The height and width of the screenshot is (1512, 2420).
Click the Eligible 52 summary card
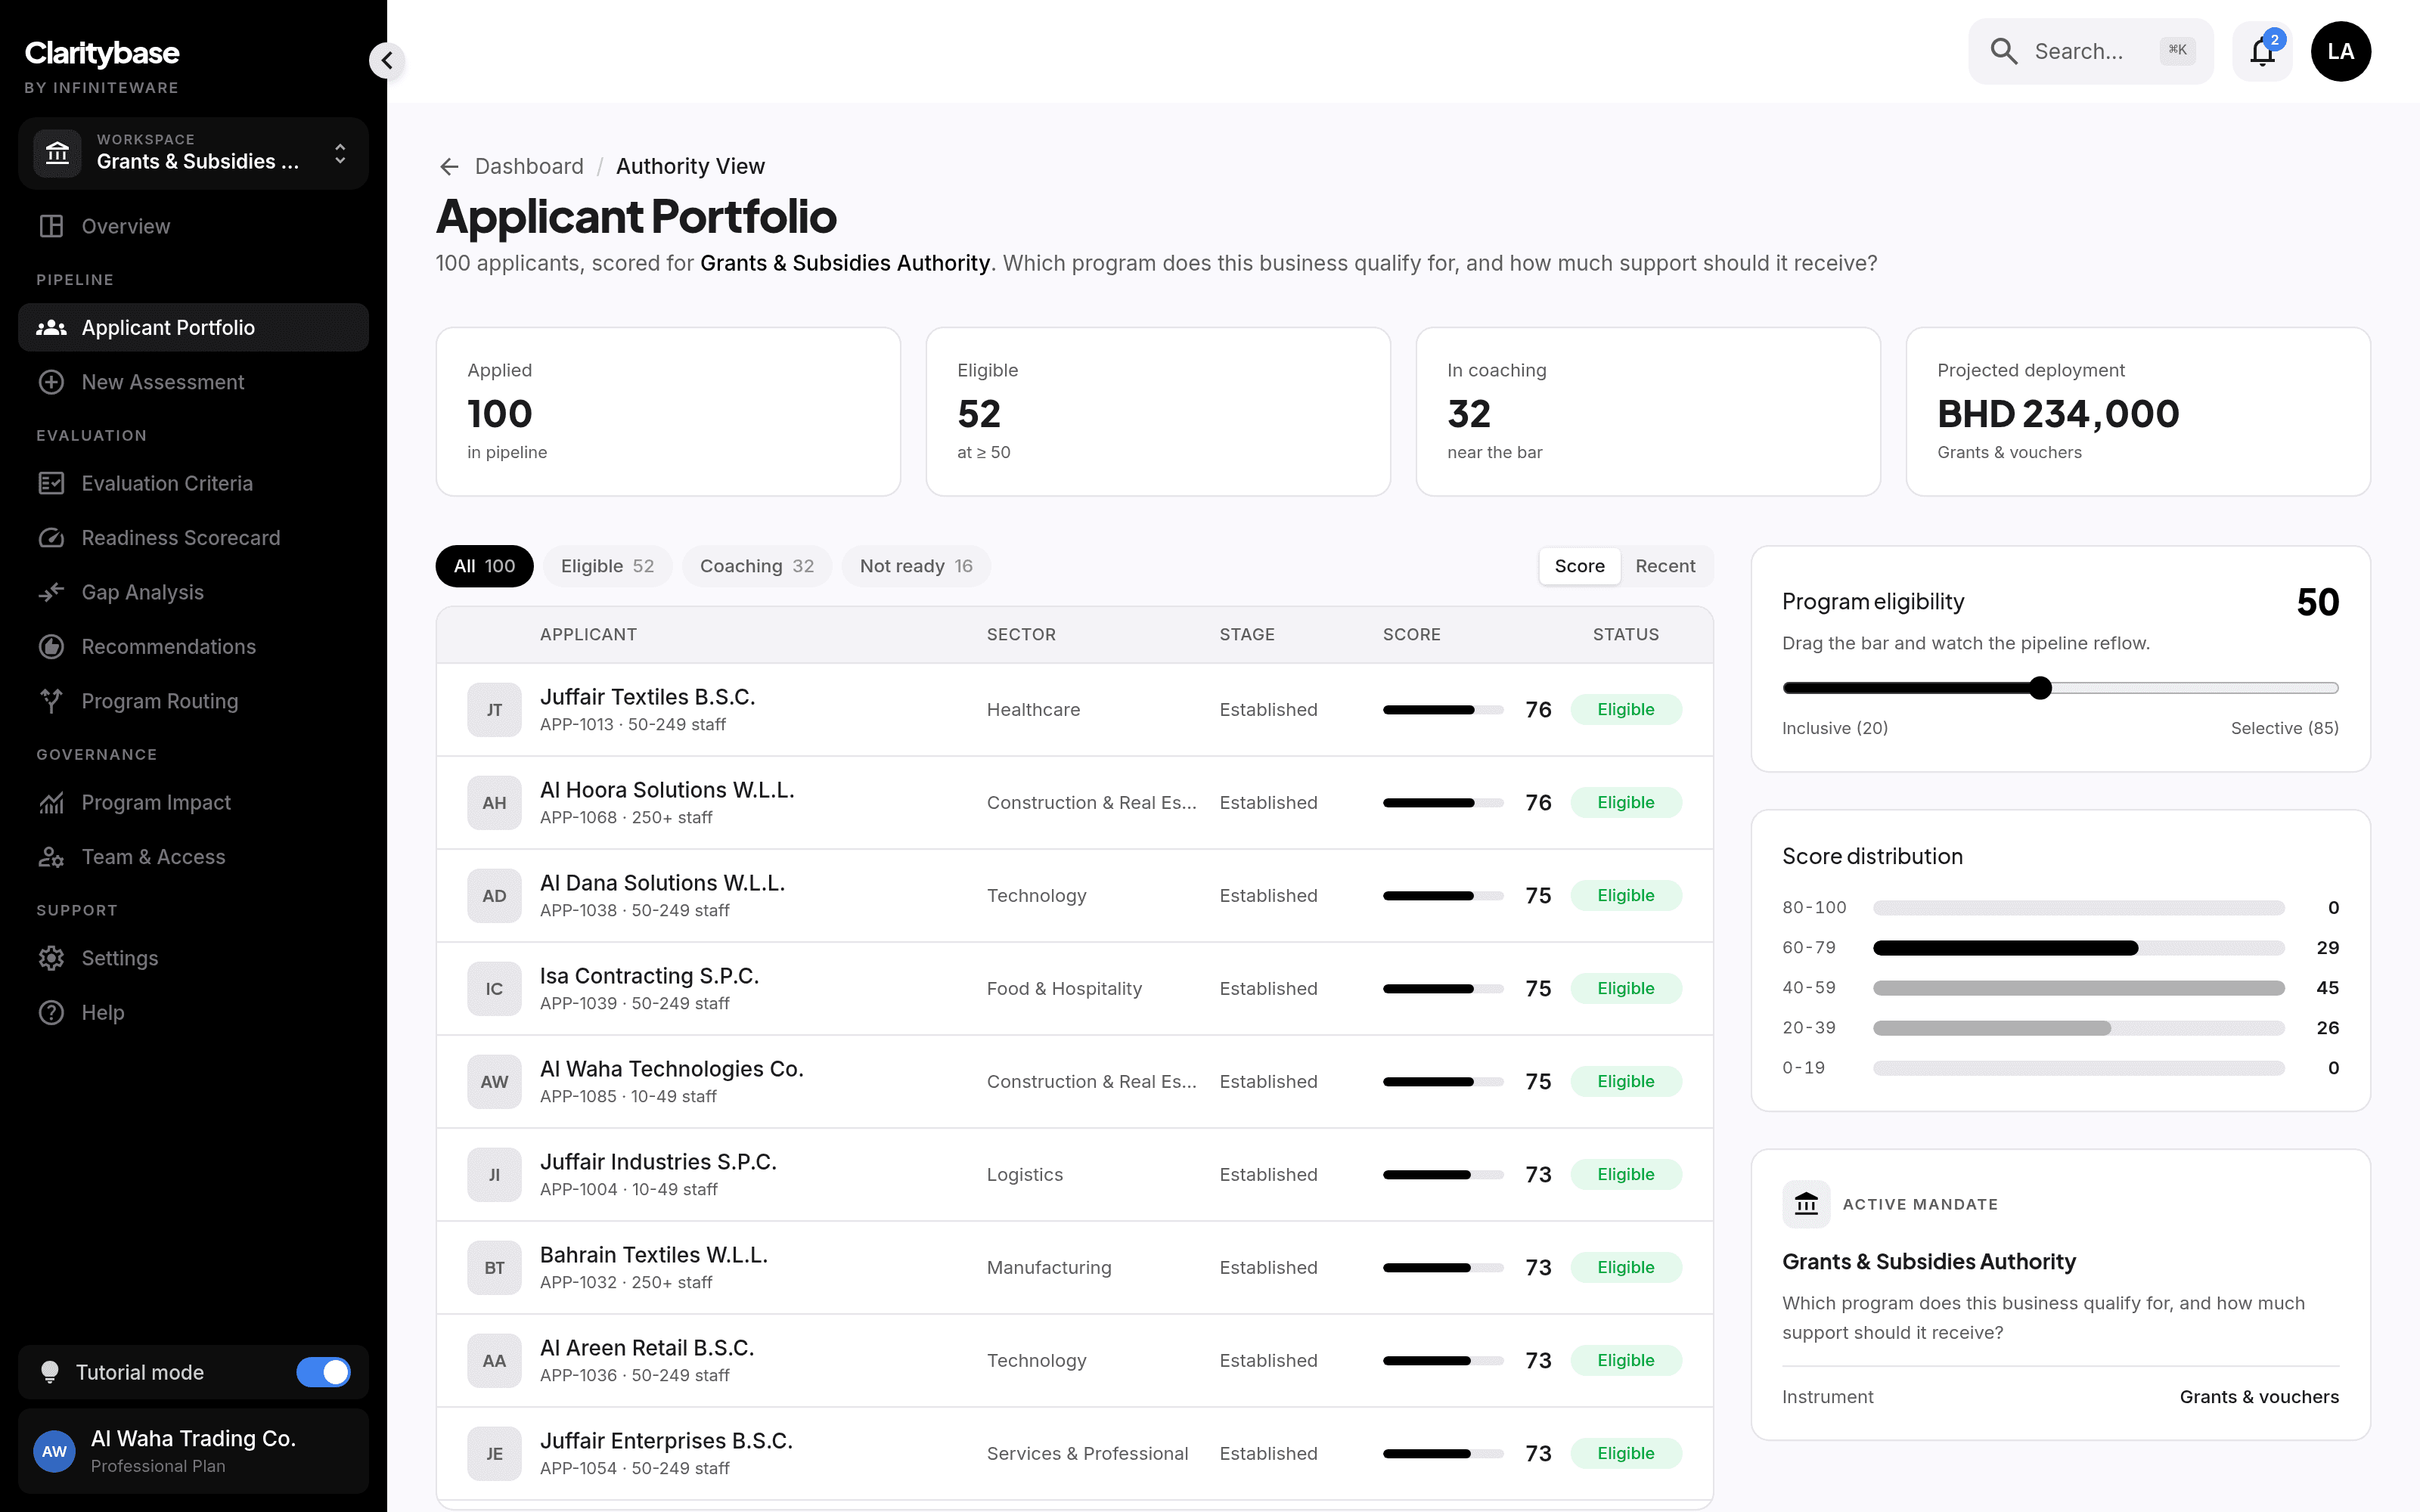(x=1158, y=411)
